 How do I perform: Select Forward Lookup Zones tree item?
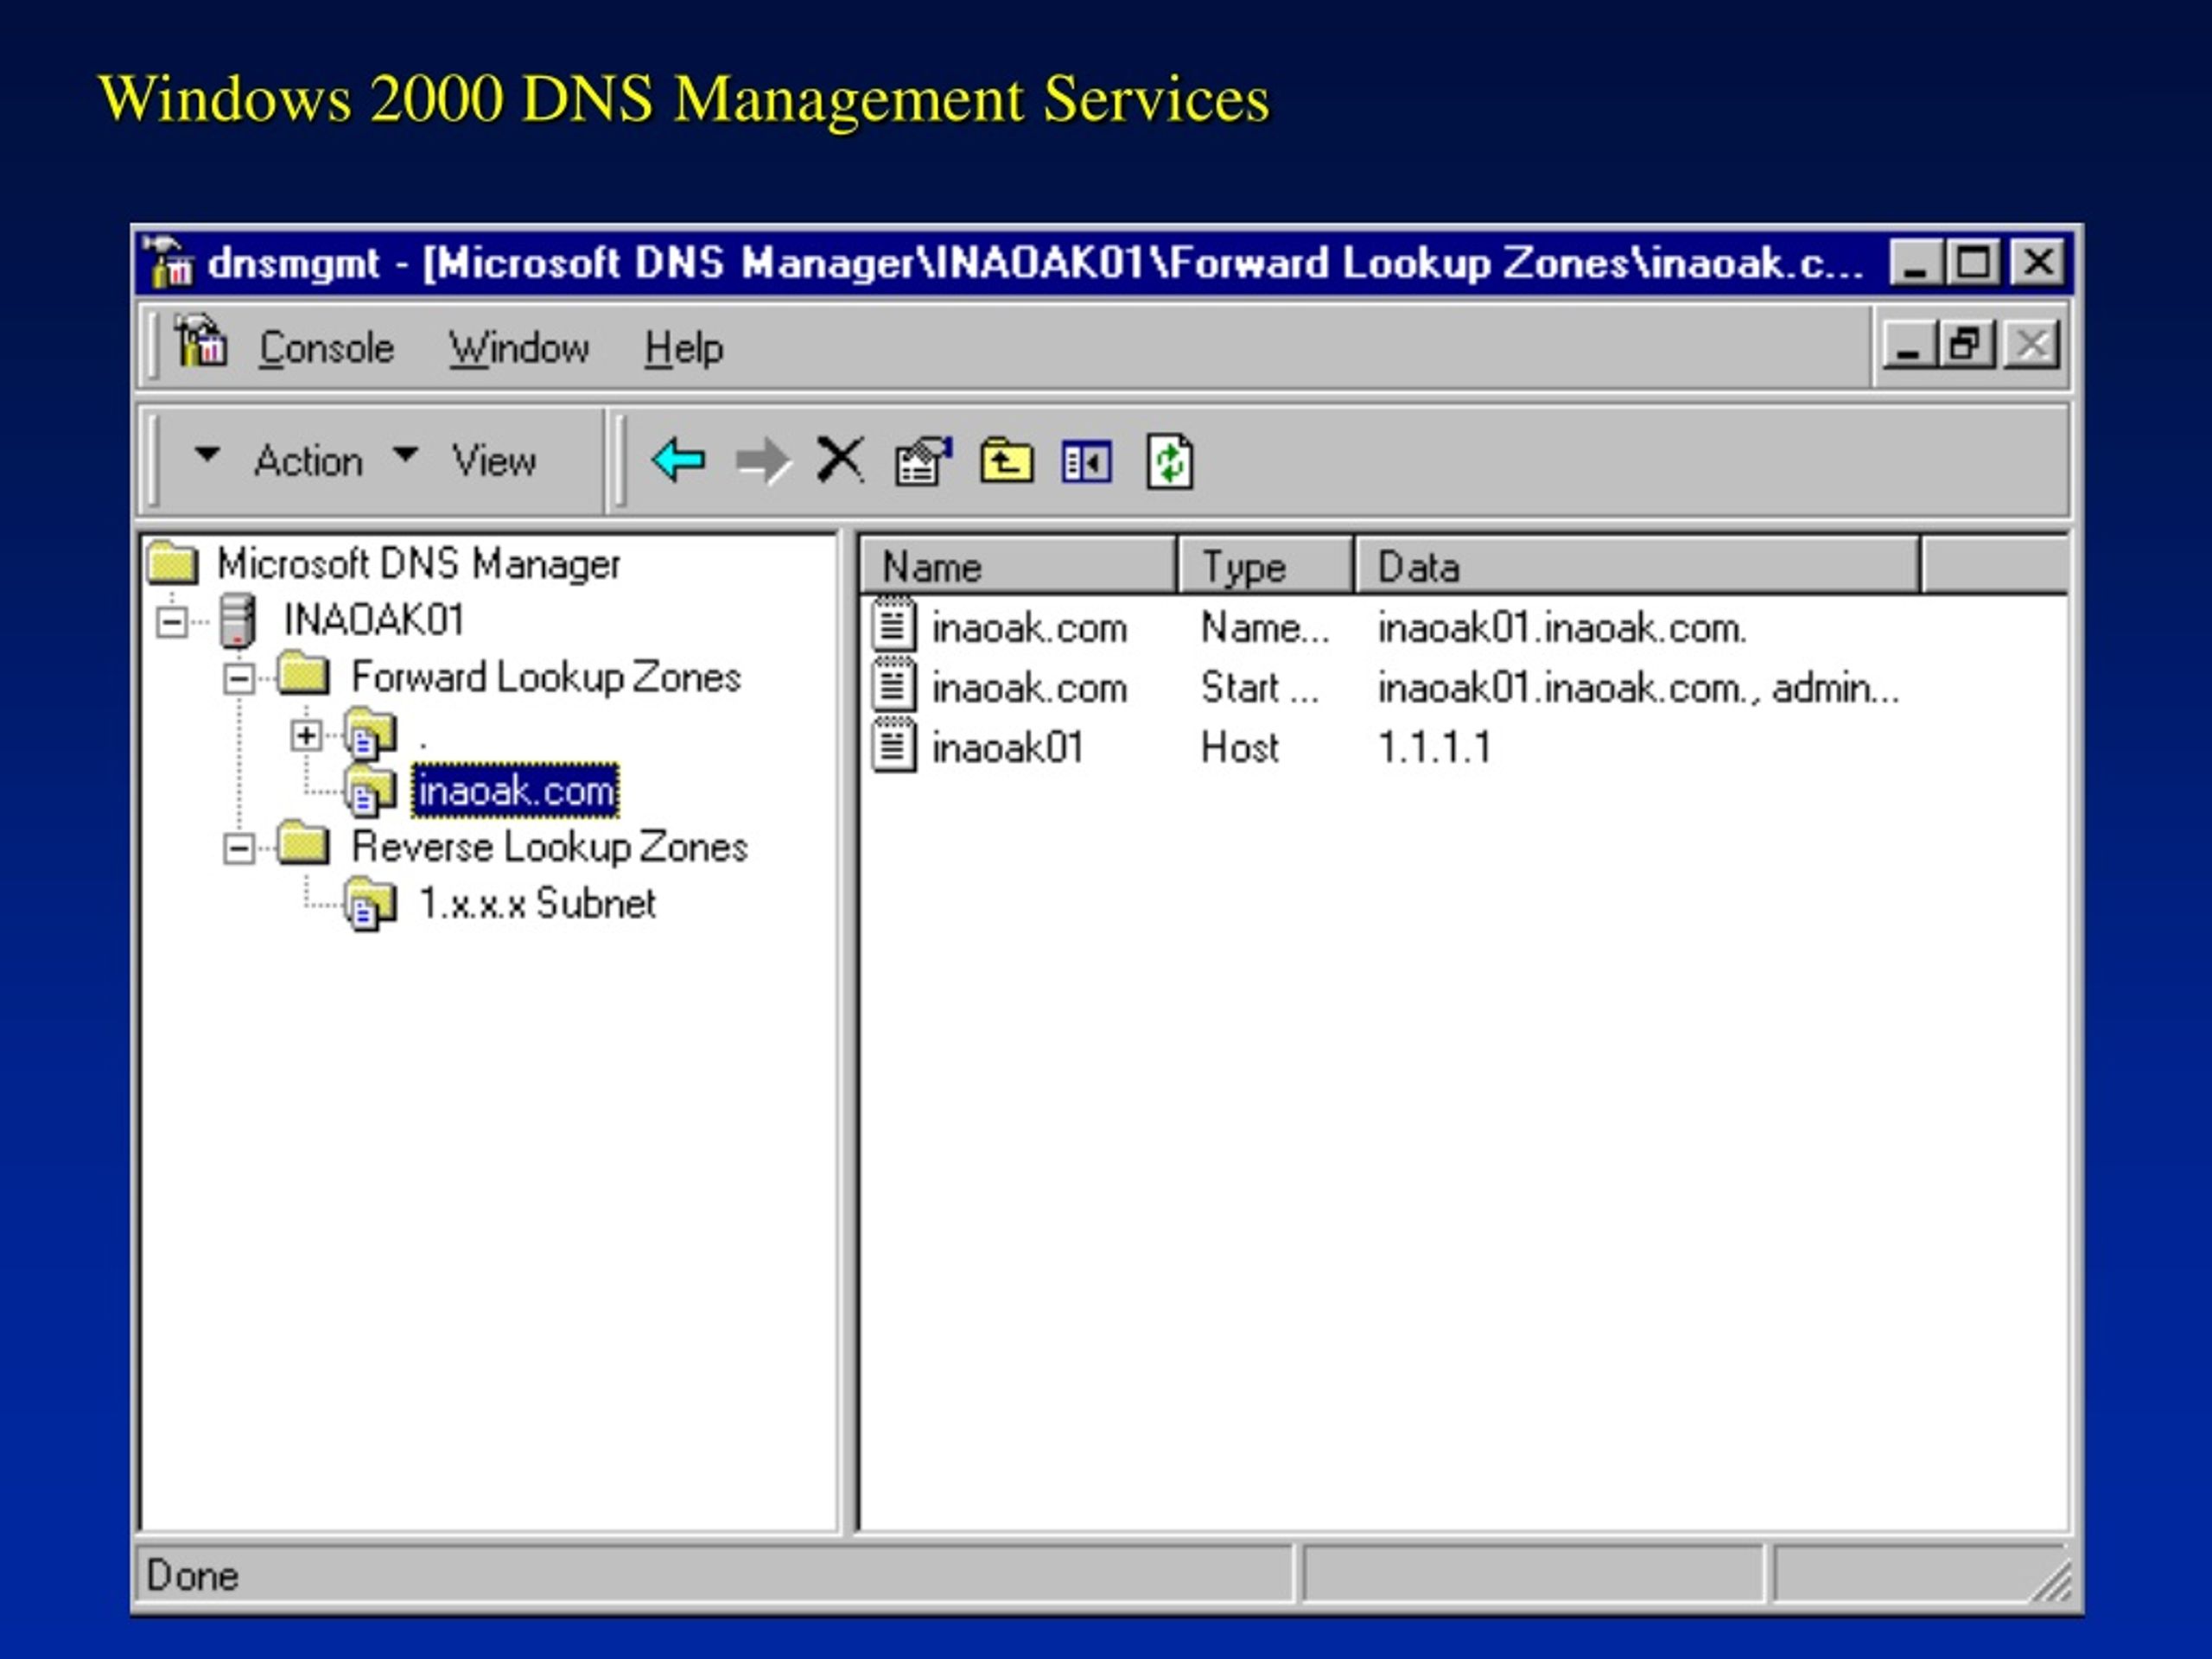546,677
